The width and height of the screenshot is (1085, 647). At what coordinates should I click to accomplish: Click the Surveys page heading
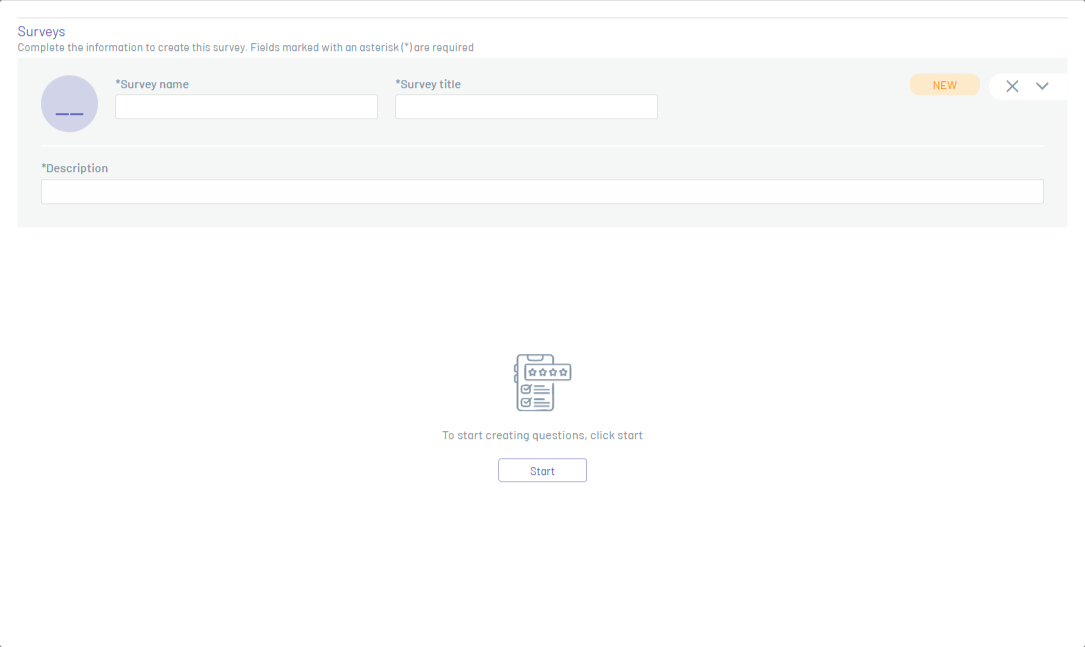click(x=41, y=32)
